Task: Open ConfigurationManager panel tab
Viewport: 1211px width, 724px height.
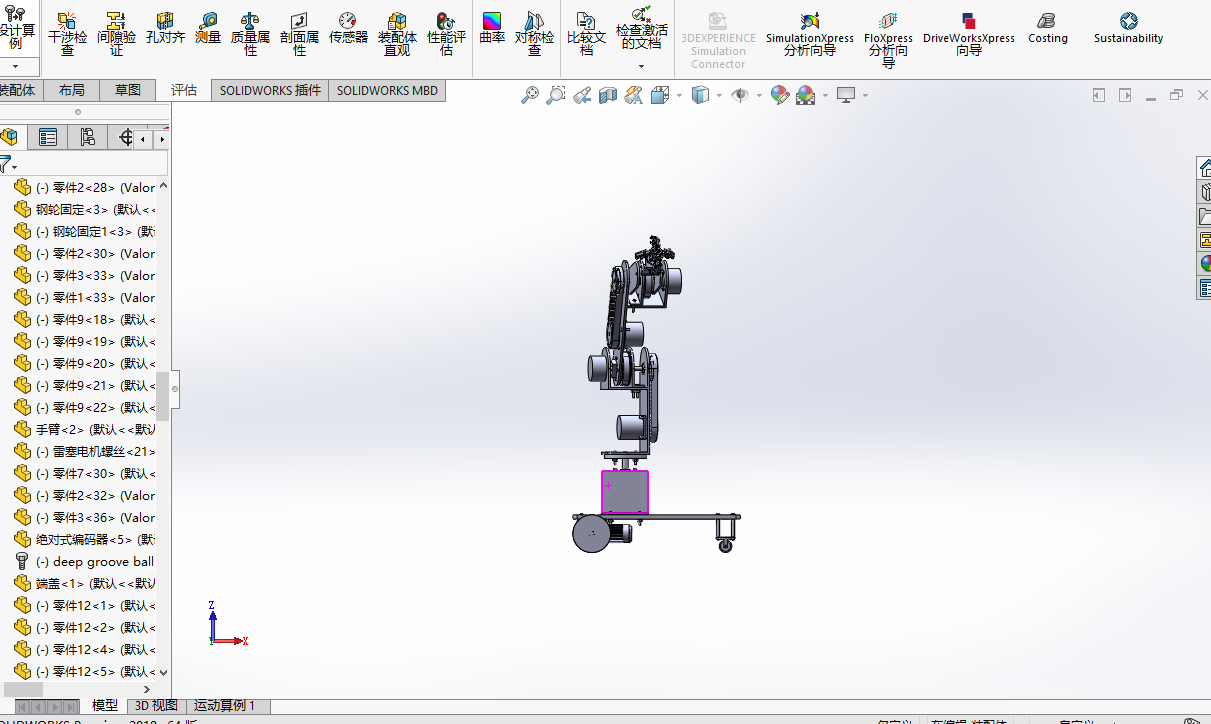Action: (88, 137)
